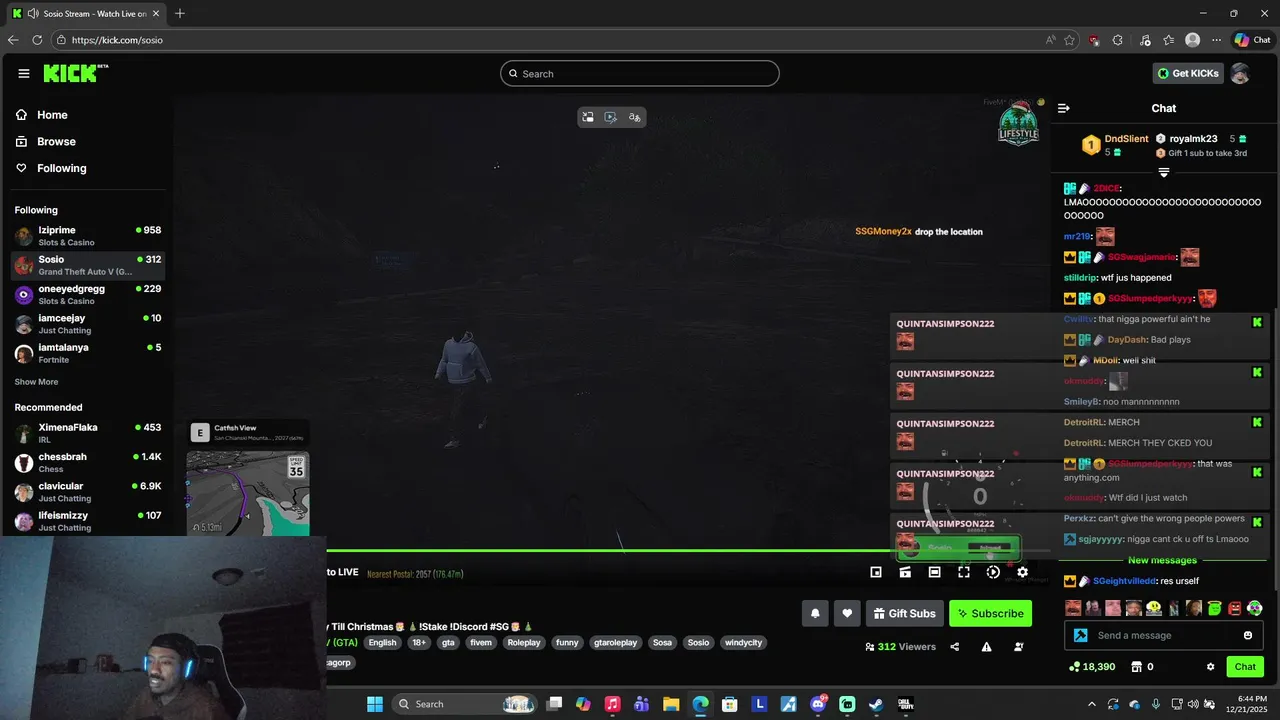Viewport: 1280px width, 720px height.
Task: Click first icon in video overlay toolbar
Action: click(x=587, y=117)
